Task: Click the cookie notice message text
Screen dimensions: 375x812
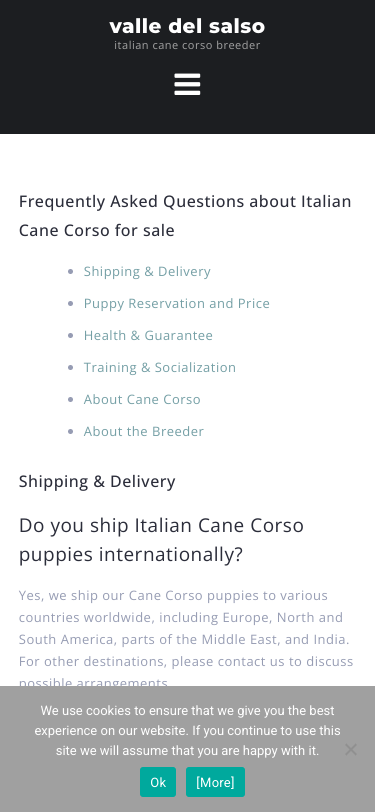Action: pos(187,731)
